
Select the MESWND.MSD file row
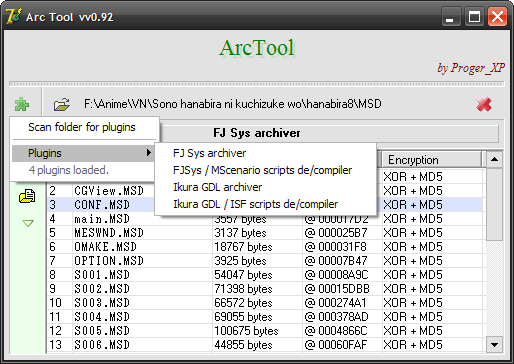[x=265, y=233]
